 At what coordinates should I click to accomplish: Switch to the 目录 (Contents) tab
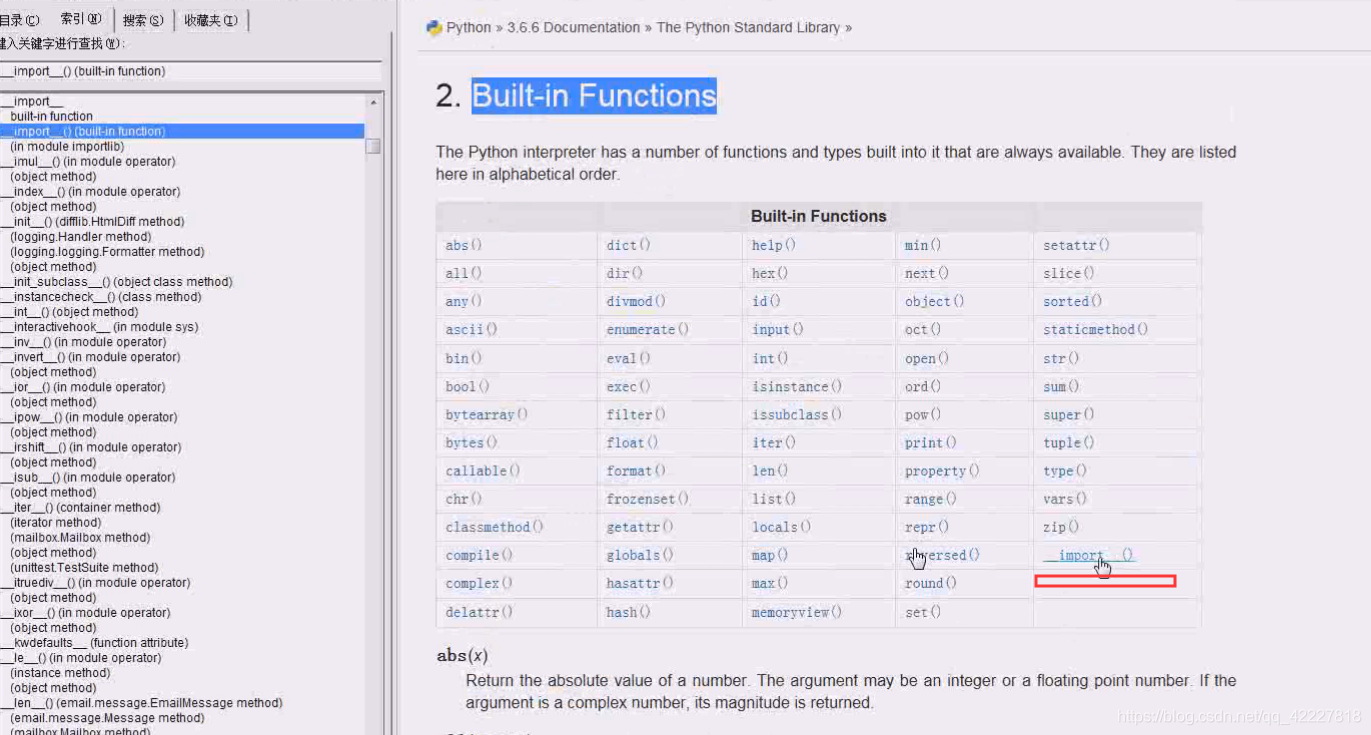coord(20,20)
